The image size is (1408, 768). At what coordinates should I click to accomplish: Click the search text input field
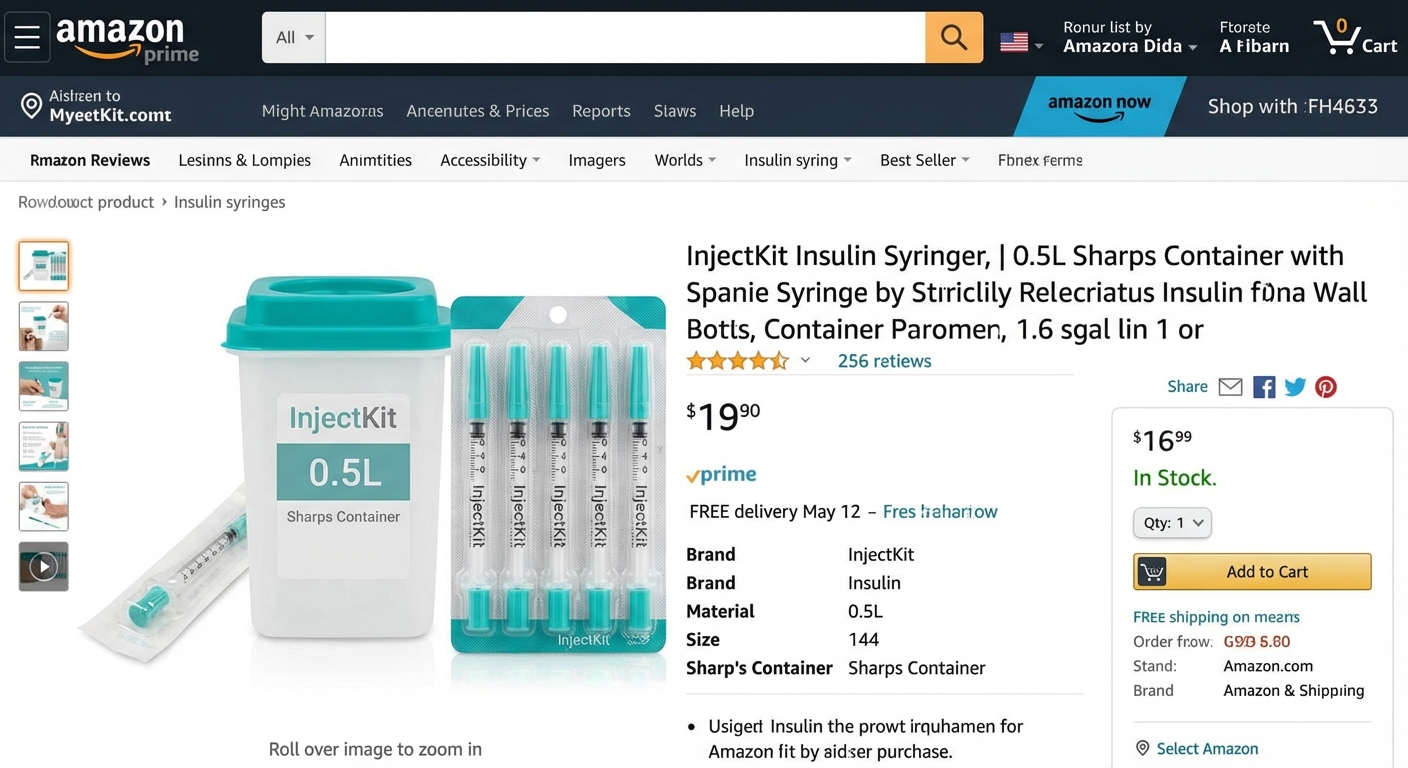[625, 38]
